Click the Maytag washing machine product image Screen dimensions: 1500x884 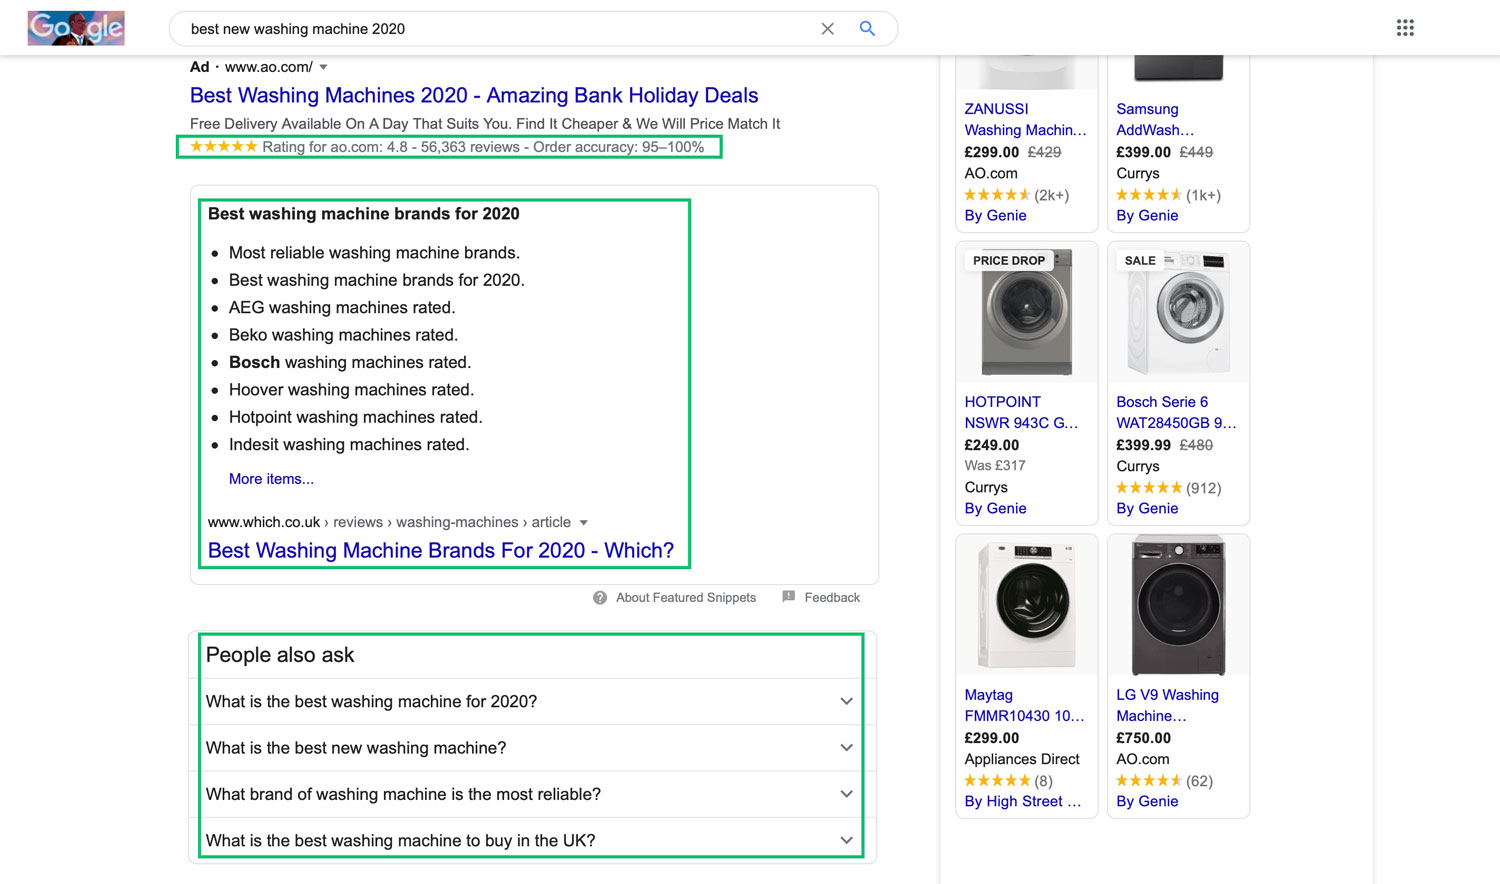[x=1026, y=605]
